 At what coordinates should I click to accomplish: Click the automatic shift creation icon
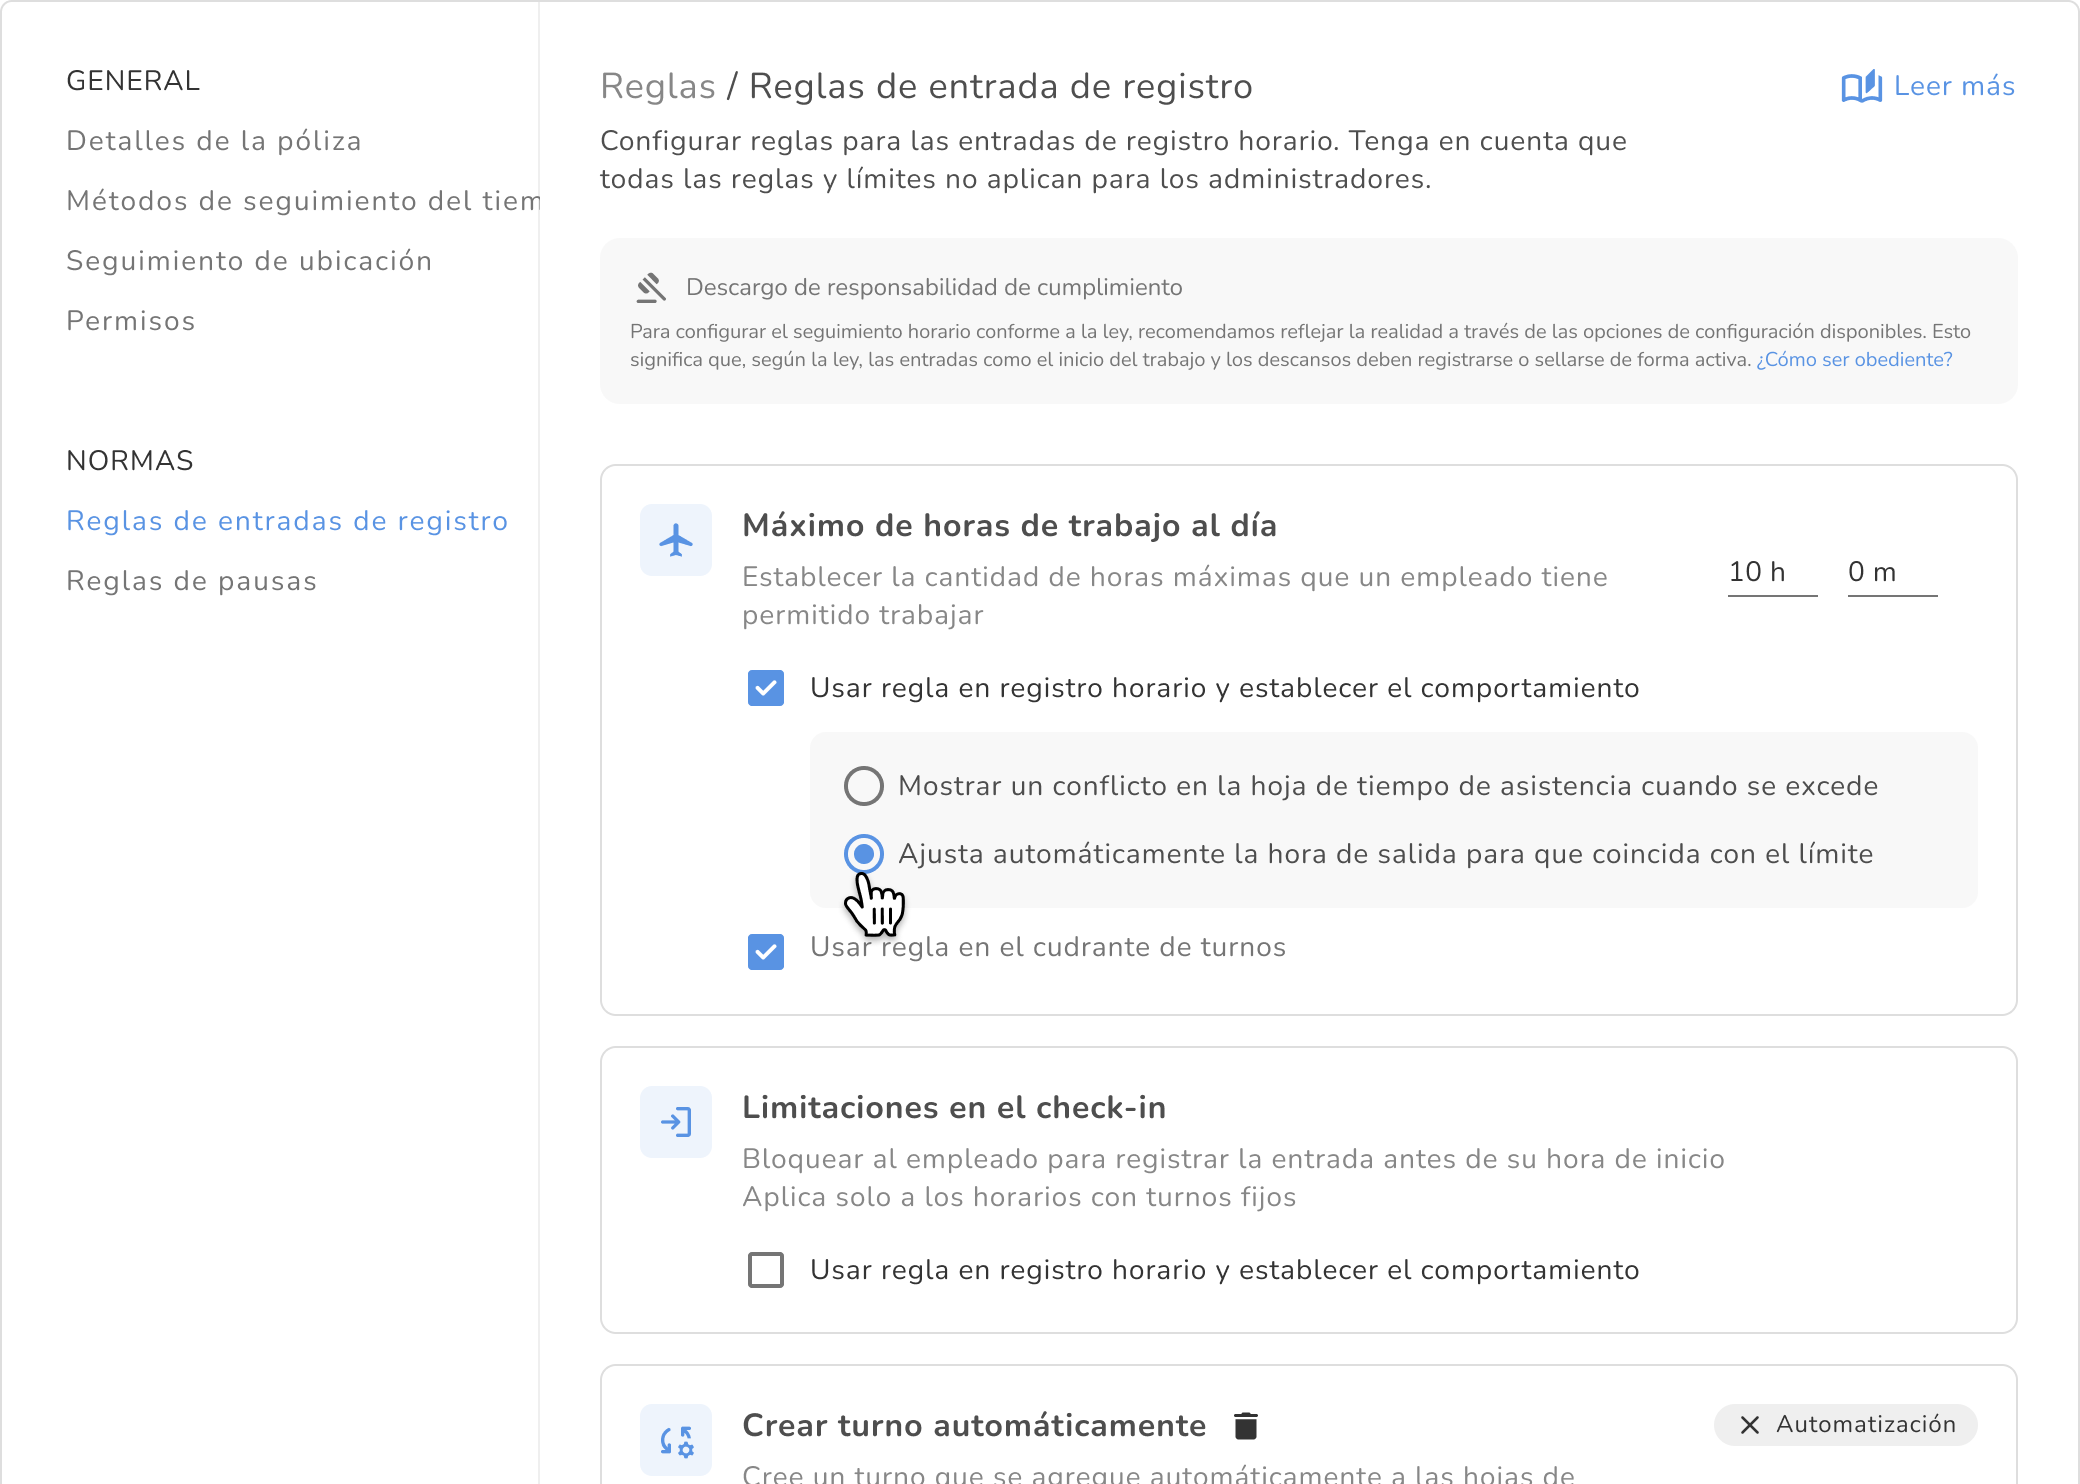(x=676, y=1440)
